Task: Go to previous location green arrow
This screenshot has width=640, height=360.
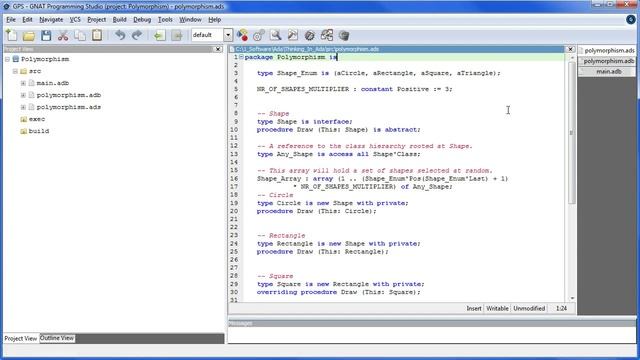Action: coord(160,36)
